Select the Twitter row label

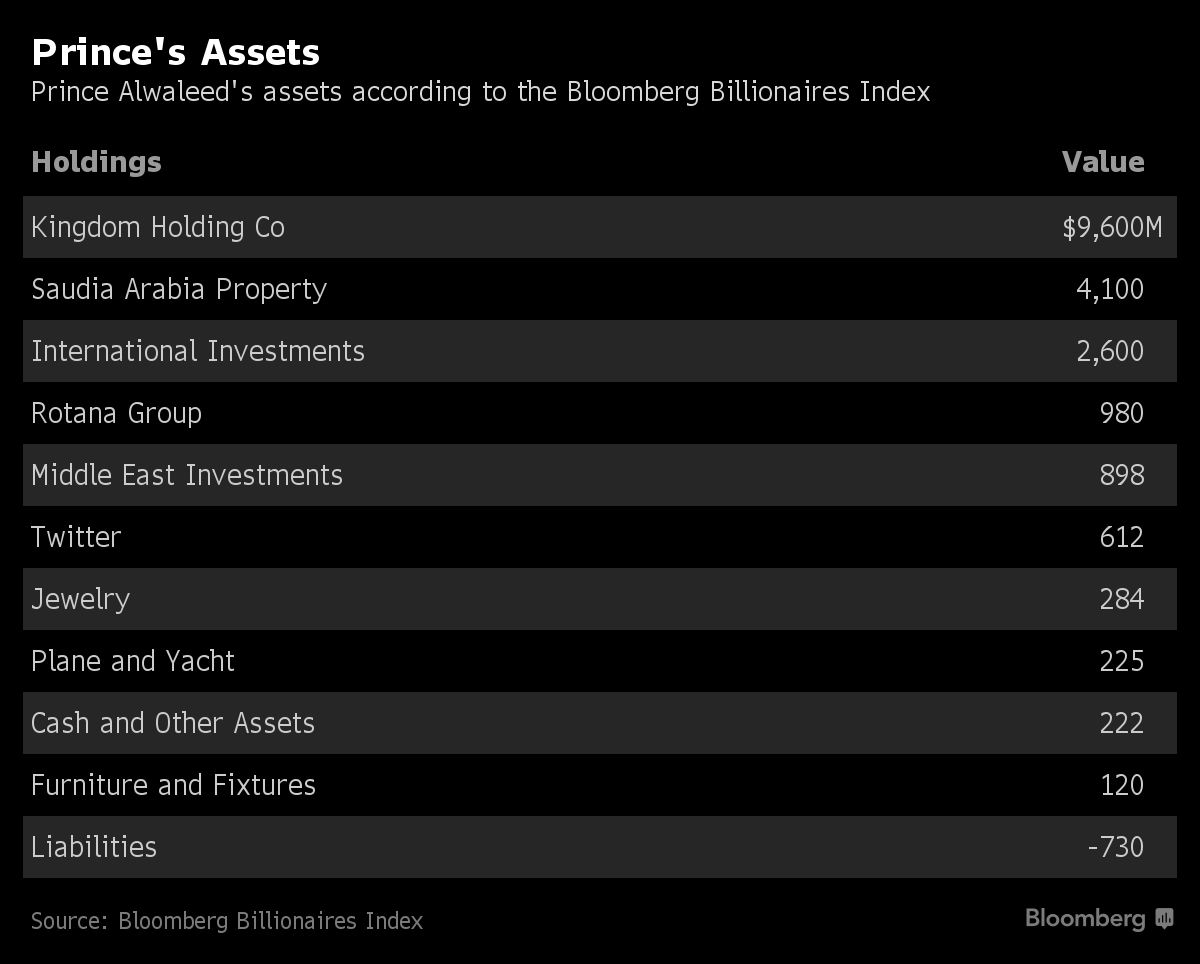[x=76, y=538]
